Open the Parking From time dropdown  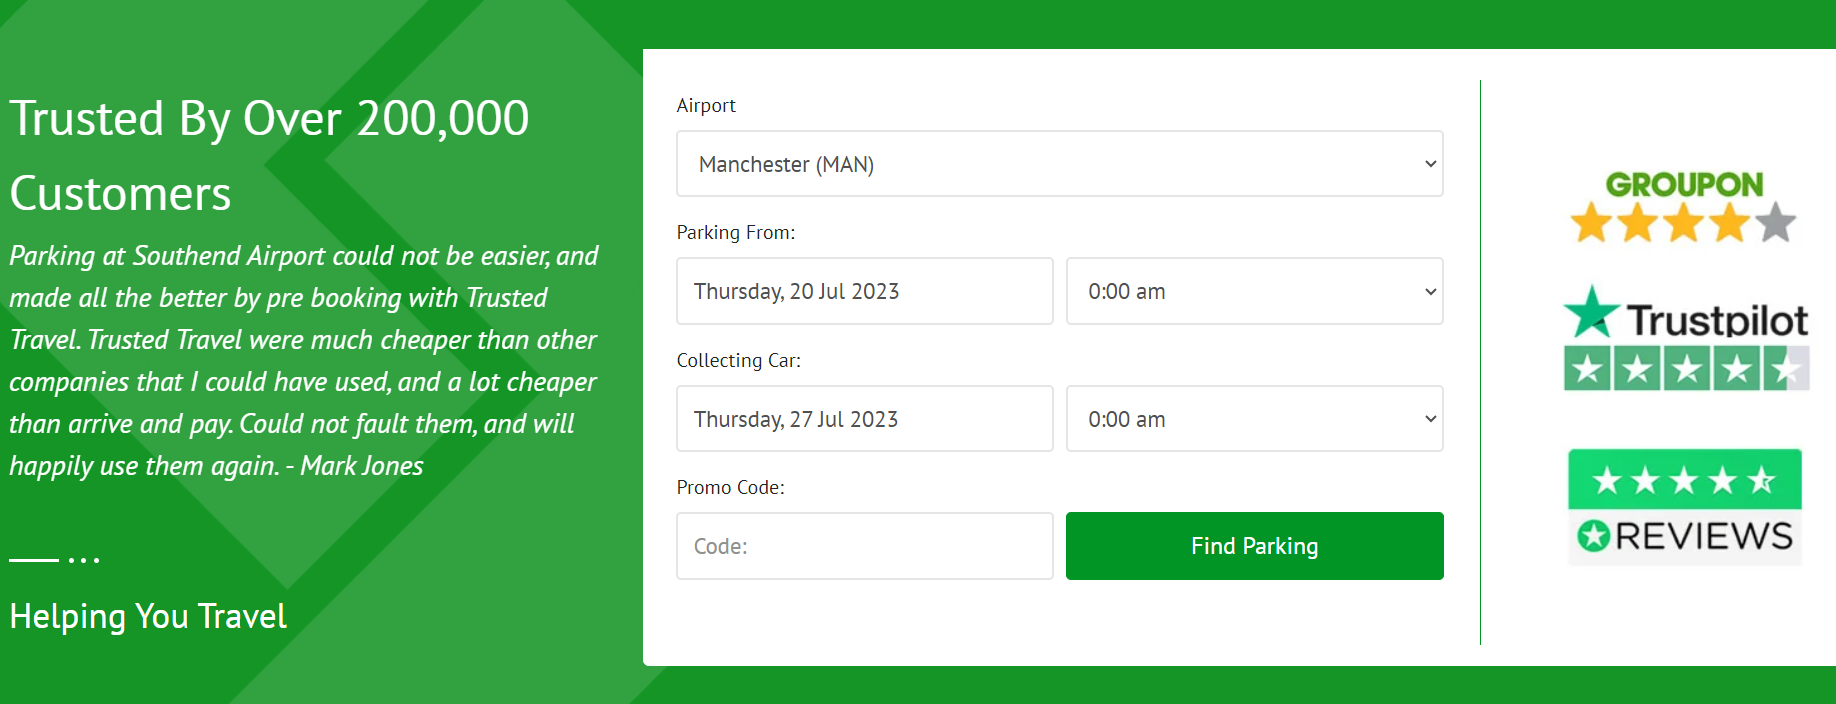[x=1255, y=291]
